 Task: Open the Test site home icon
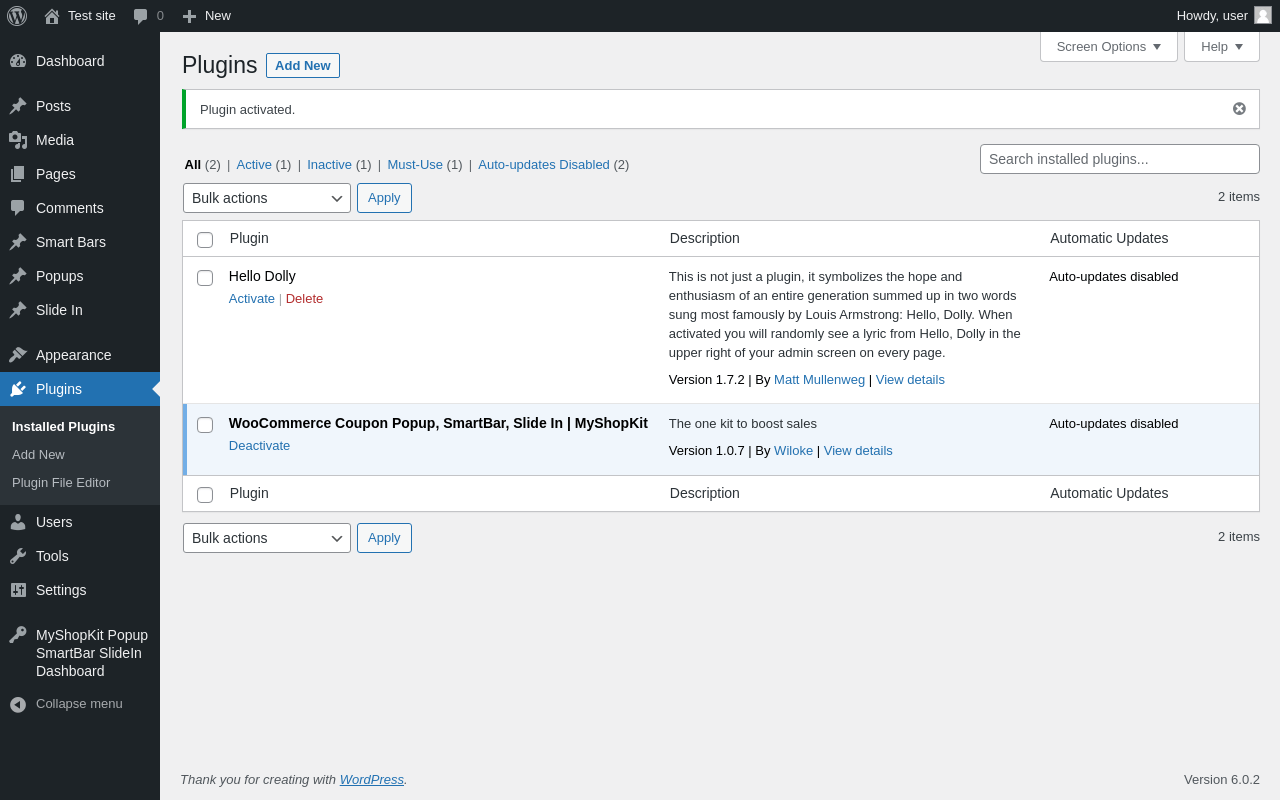click(52, 16)
